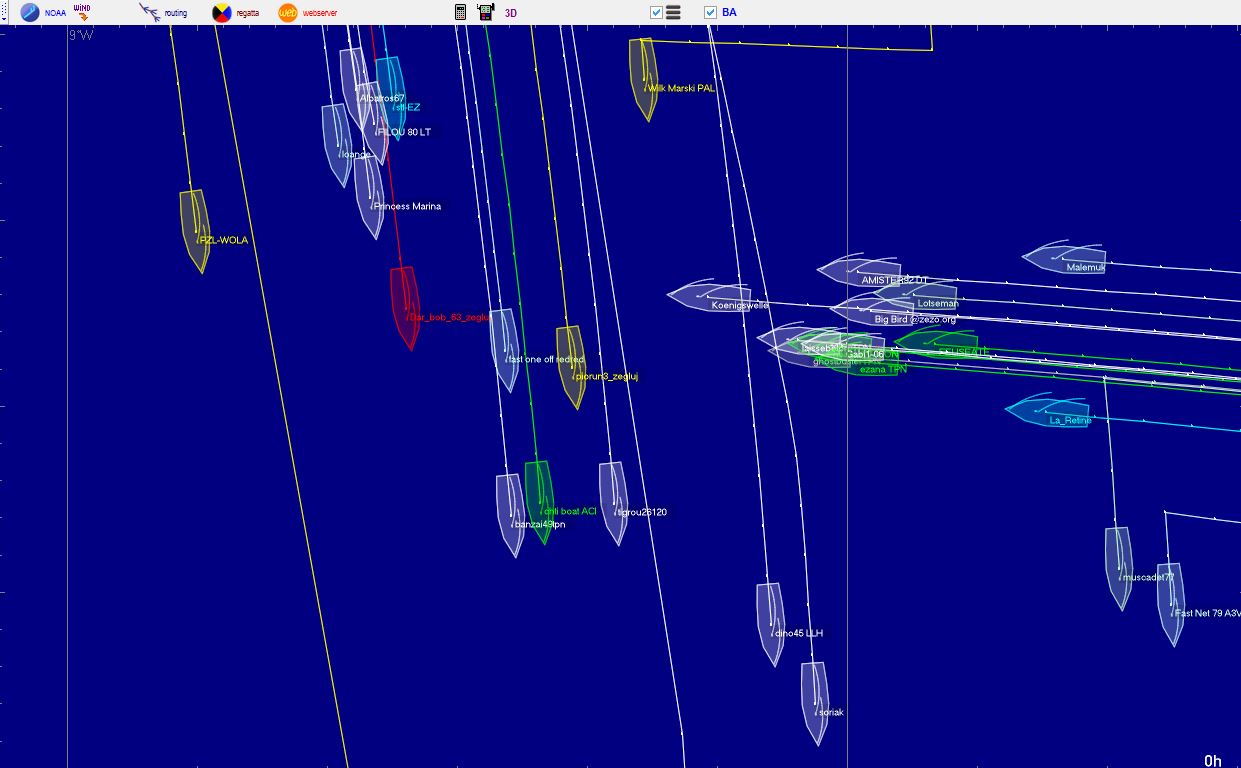Select the dino45 LLH boat
Screen dimensions: 1241x768
pyautogui.click(x=771, y=625)
